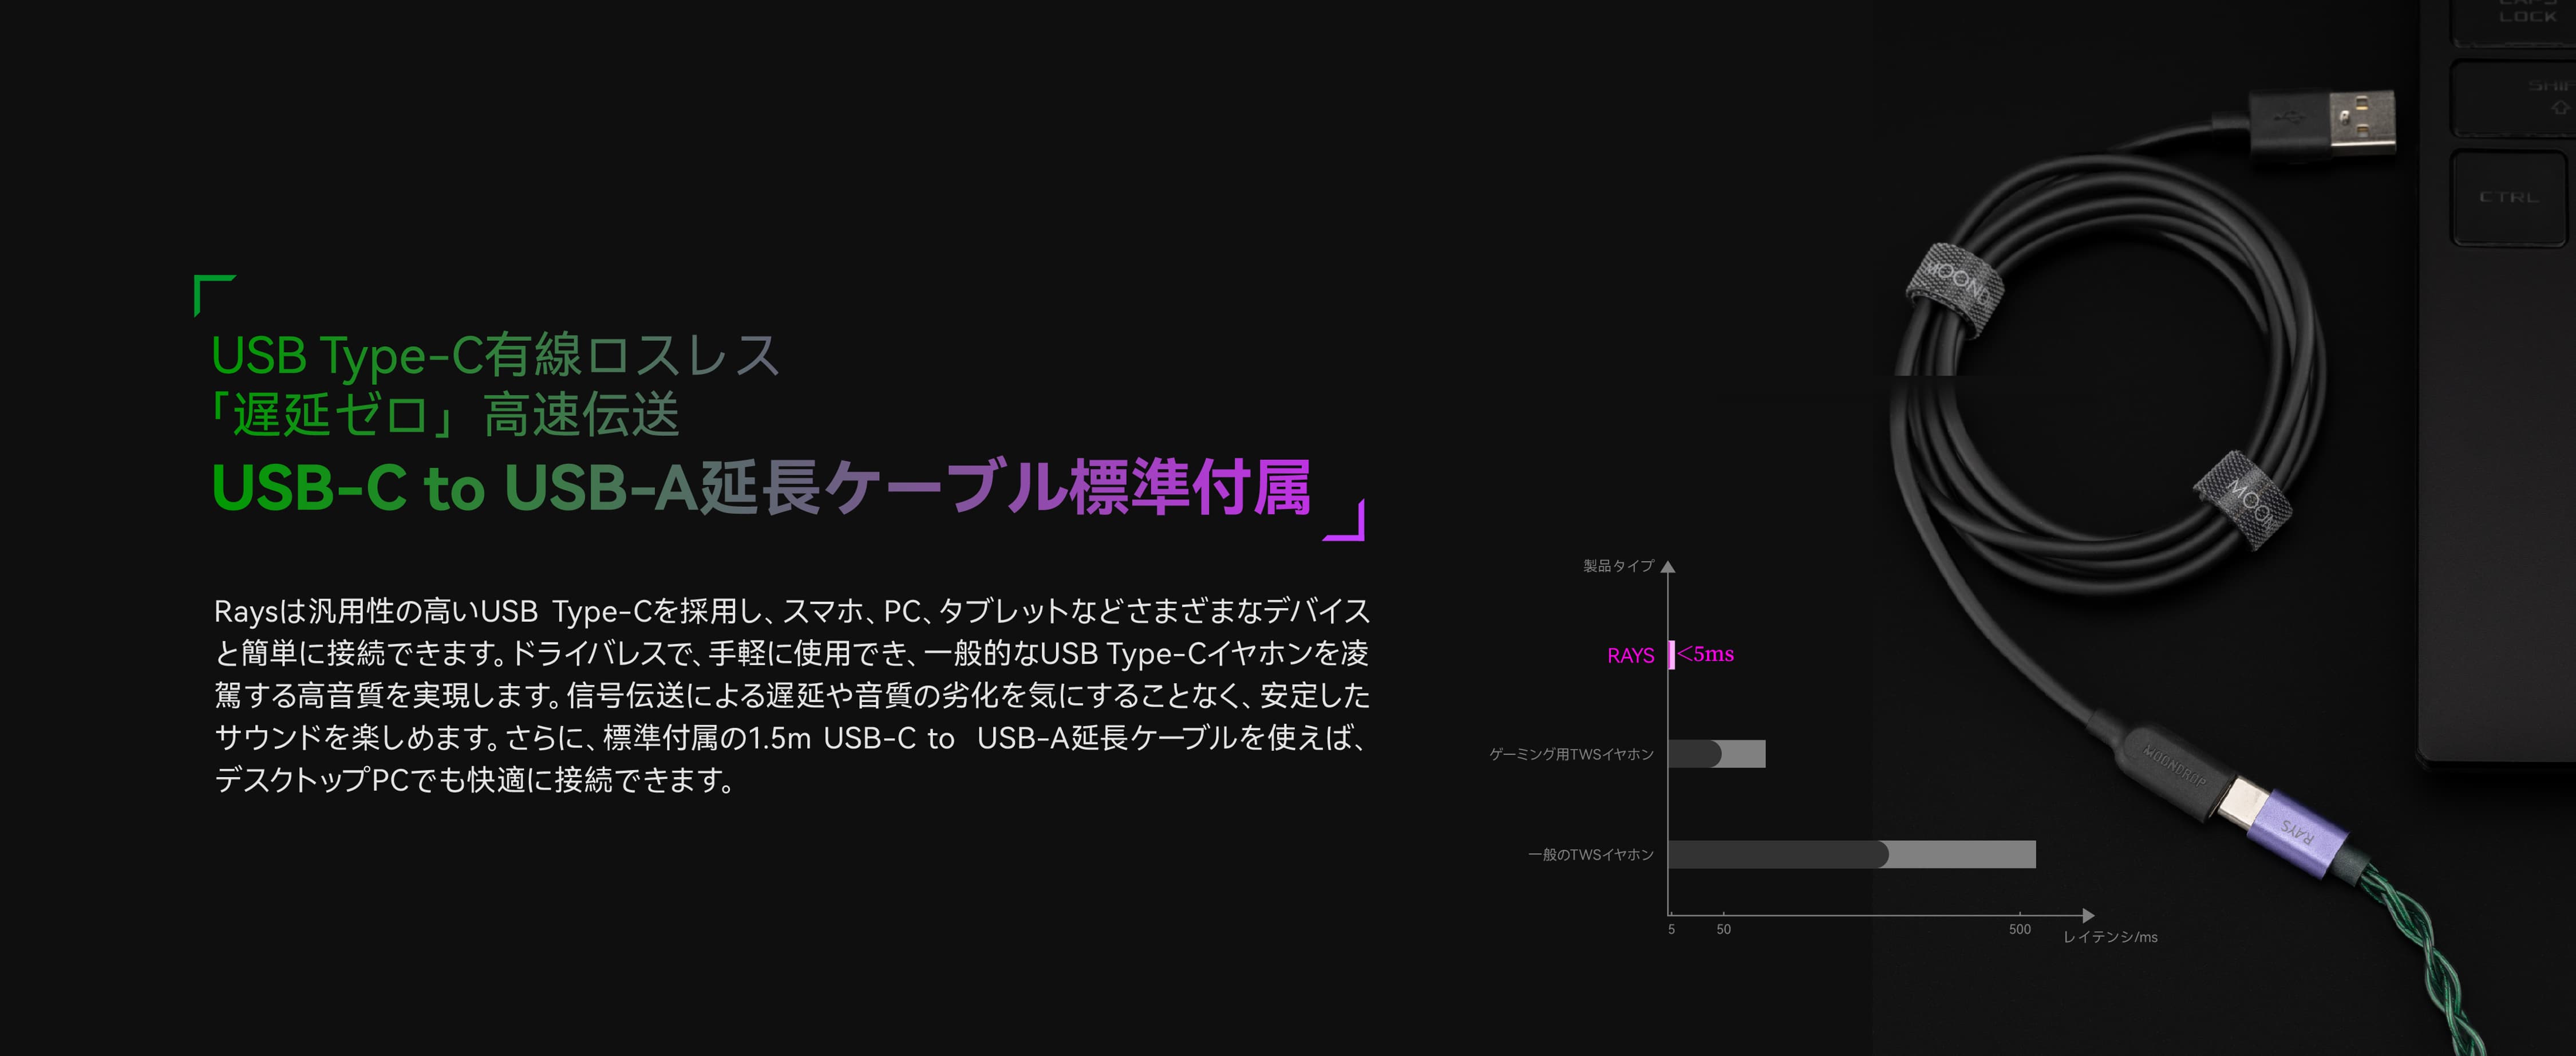Image resolution: width=2576 pixels, height=1056 pixels.
Task: Click the 一般のTWSイヤホン latency bar
Action: tap(1850, 855)
